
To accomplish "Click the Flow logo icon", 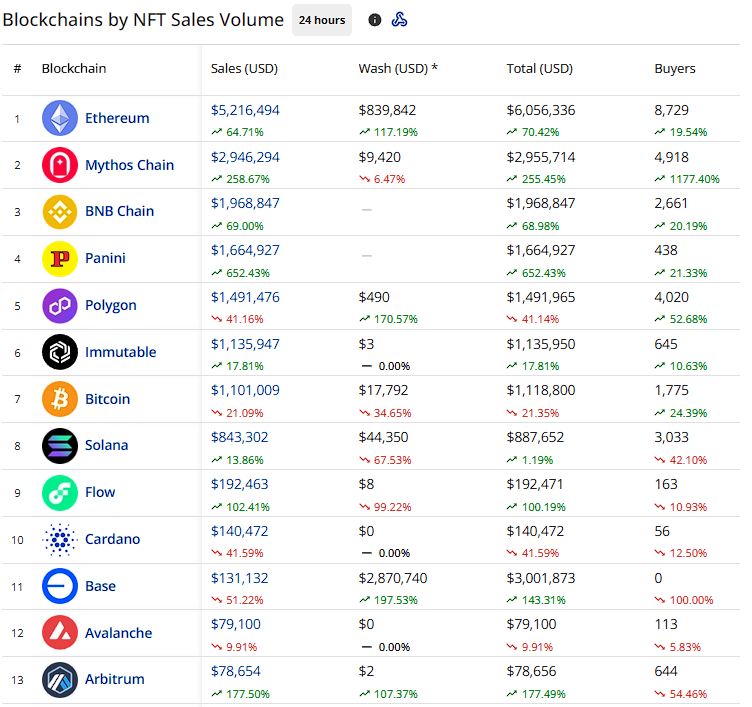I will (x=60, y=493).
